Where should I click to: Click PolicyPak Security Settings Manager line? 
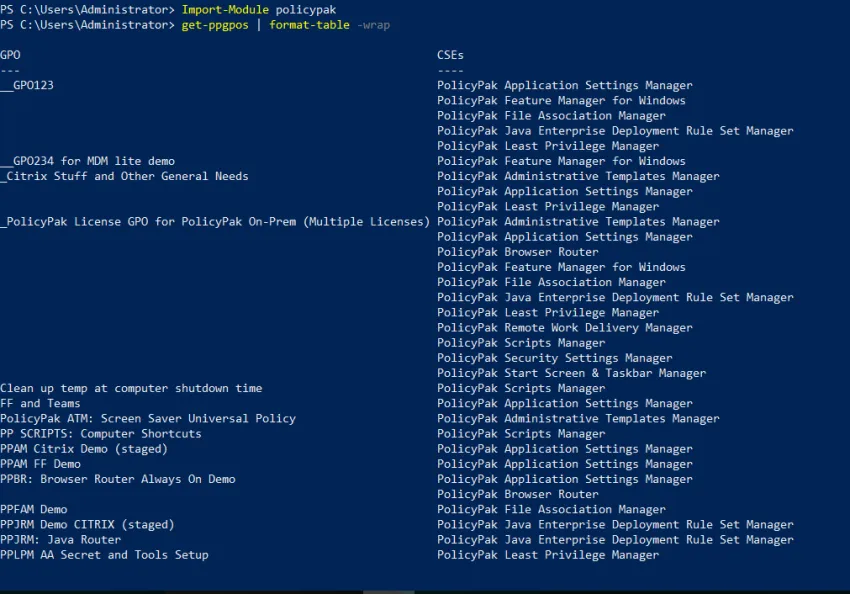tap(554, 358)
